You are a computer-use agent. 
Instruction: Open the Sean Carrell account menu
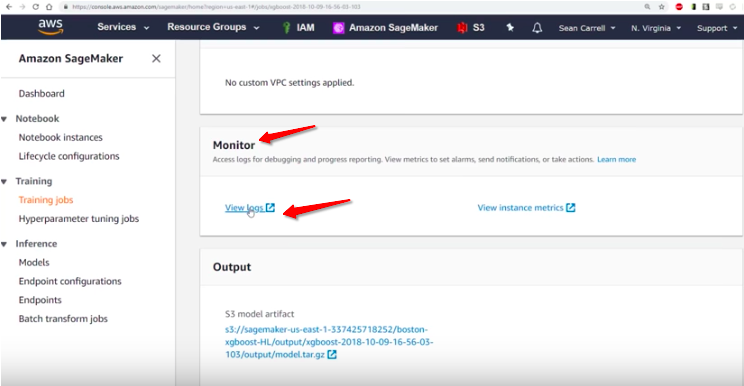tap(587, 28)
